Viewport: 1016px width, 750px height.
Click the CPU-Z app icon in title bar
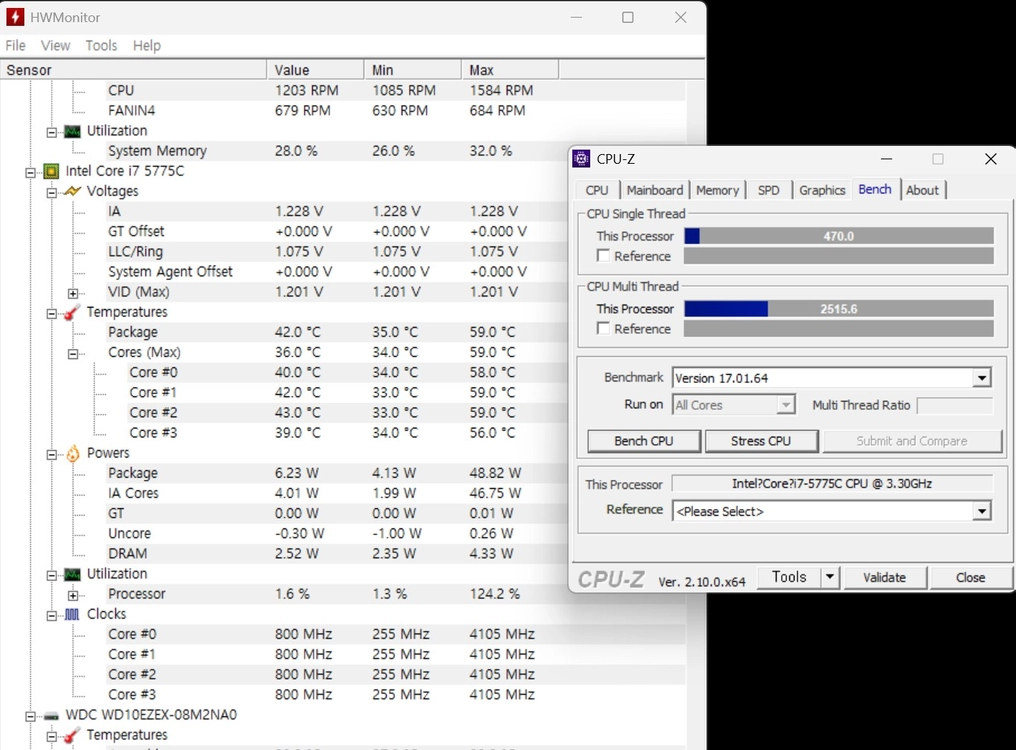581,159
